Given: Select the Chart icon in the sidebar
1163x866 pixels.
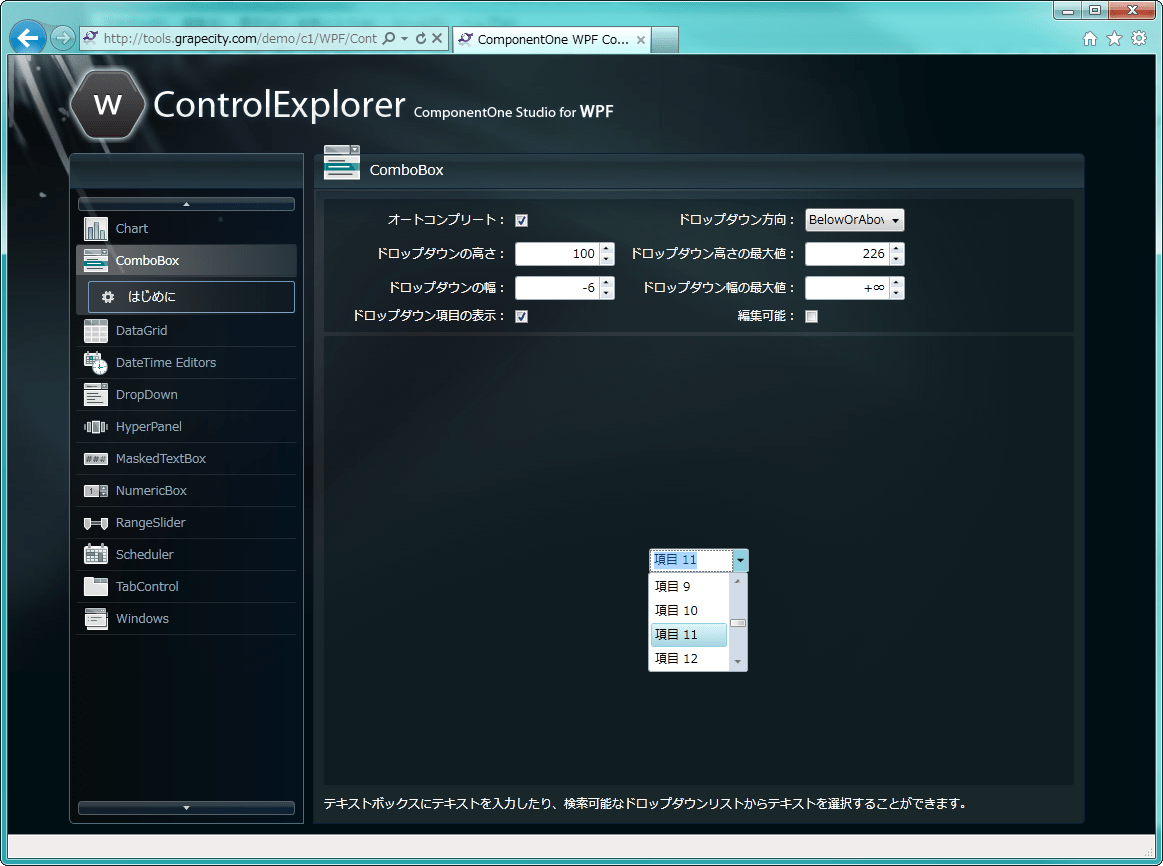Looking at the screenshot, I should pos(95,228).
